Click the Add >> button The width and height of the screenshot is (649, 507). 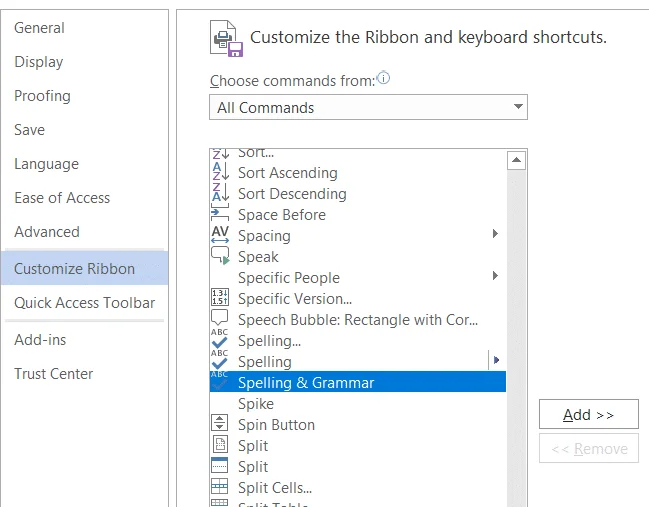(589, 414)
